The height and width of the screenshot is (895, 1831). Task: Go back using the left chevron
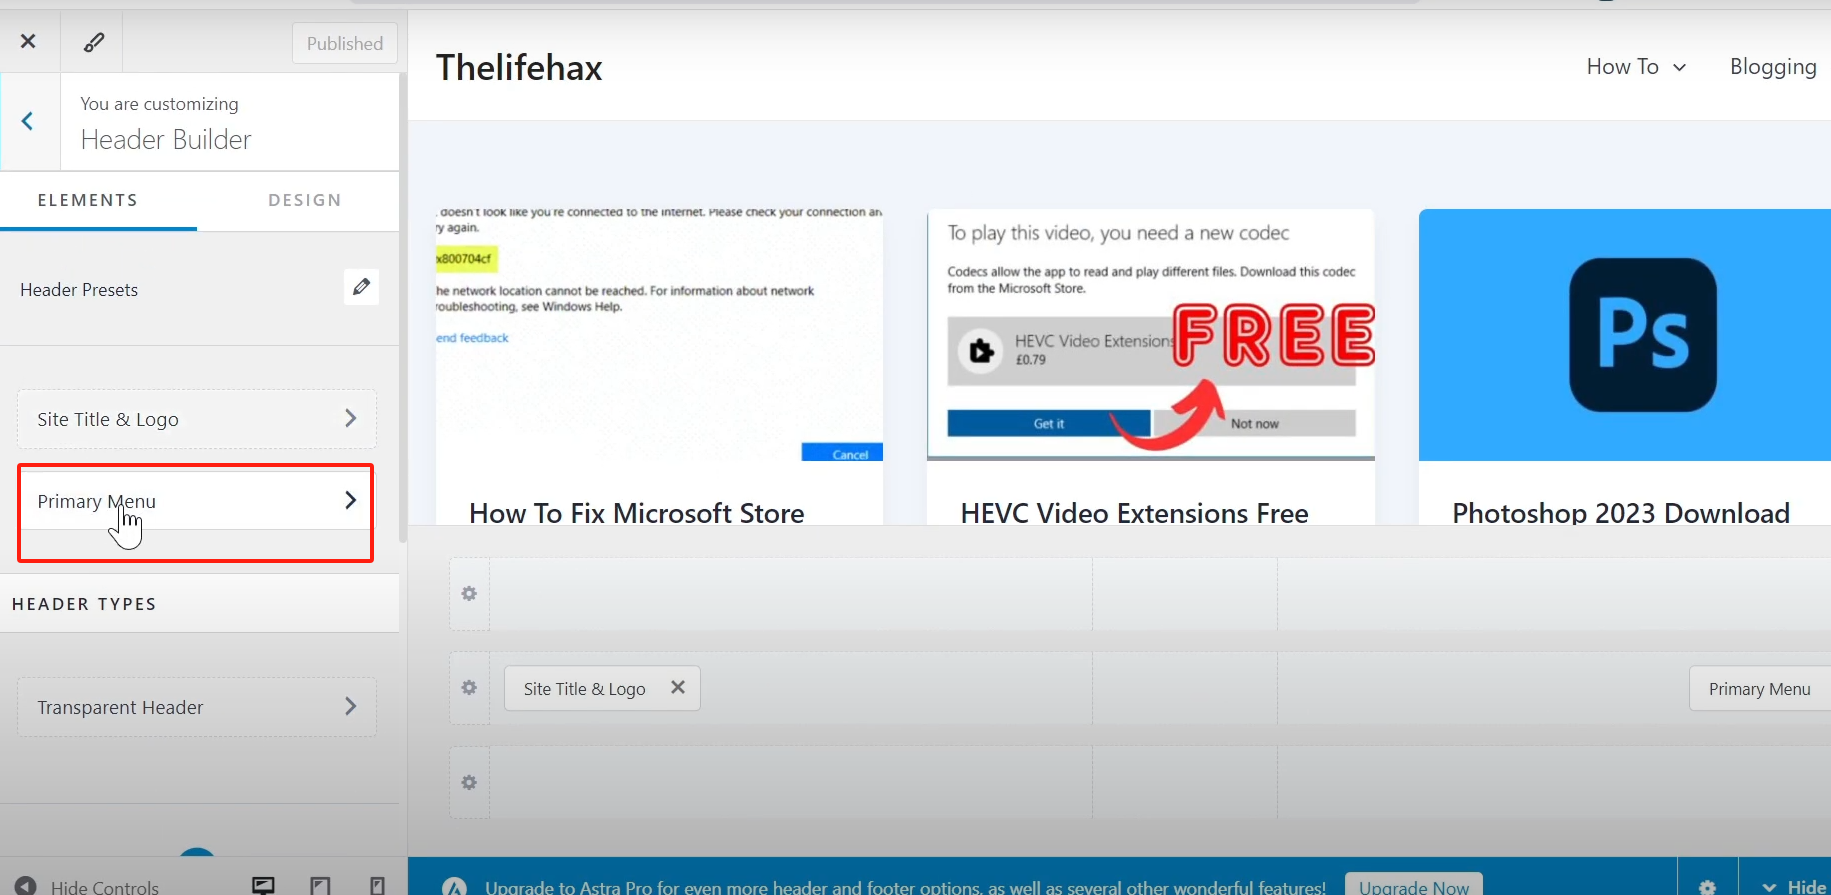(x=28, y=121)
